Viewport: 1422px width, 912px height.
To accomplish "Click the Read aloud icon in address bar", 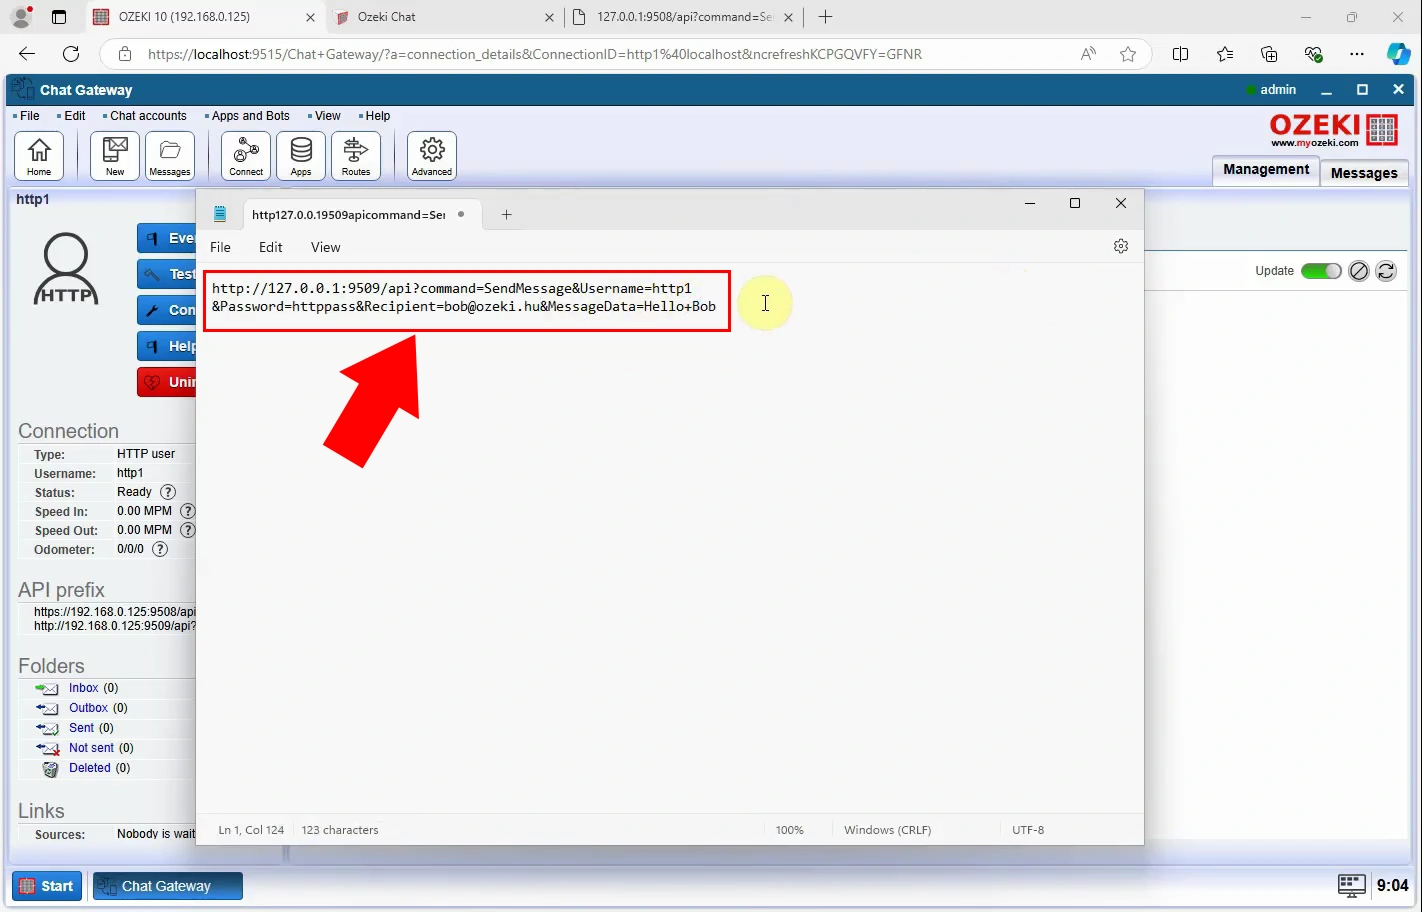I will [1088, 54].
